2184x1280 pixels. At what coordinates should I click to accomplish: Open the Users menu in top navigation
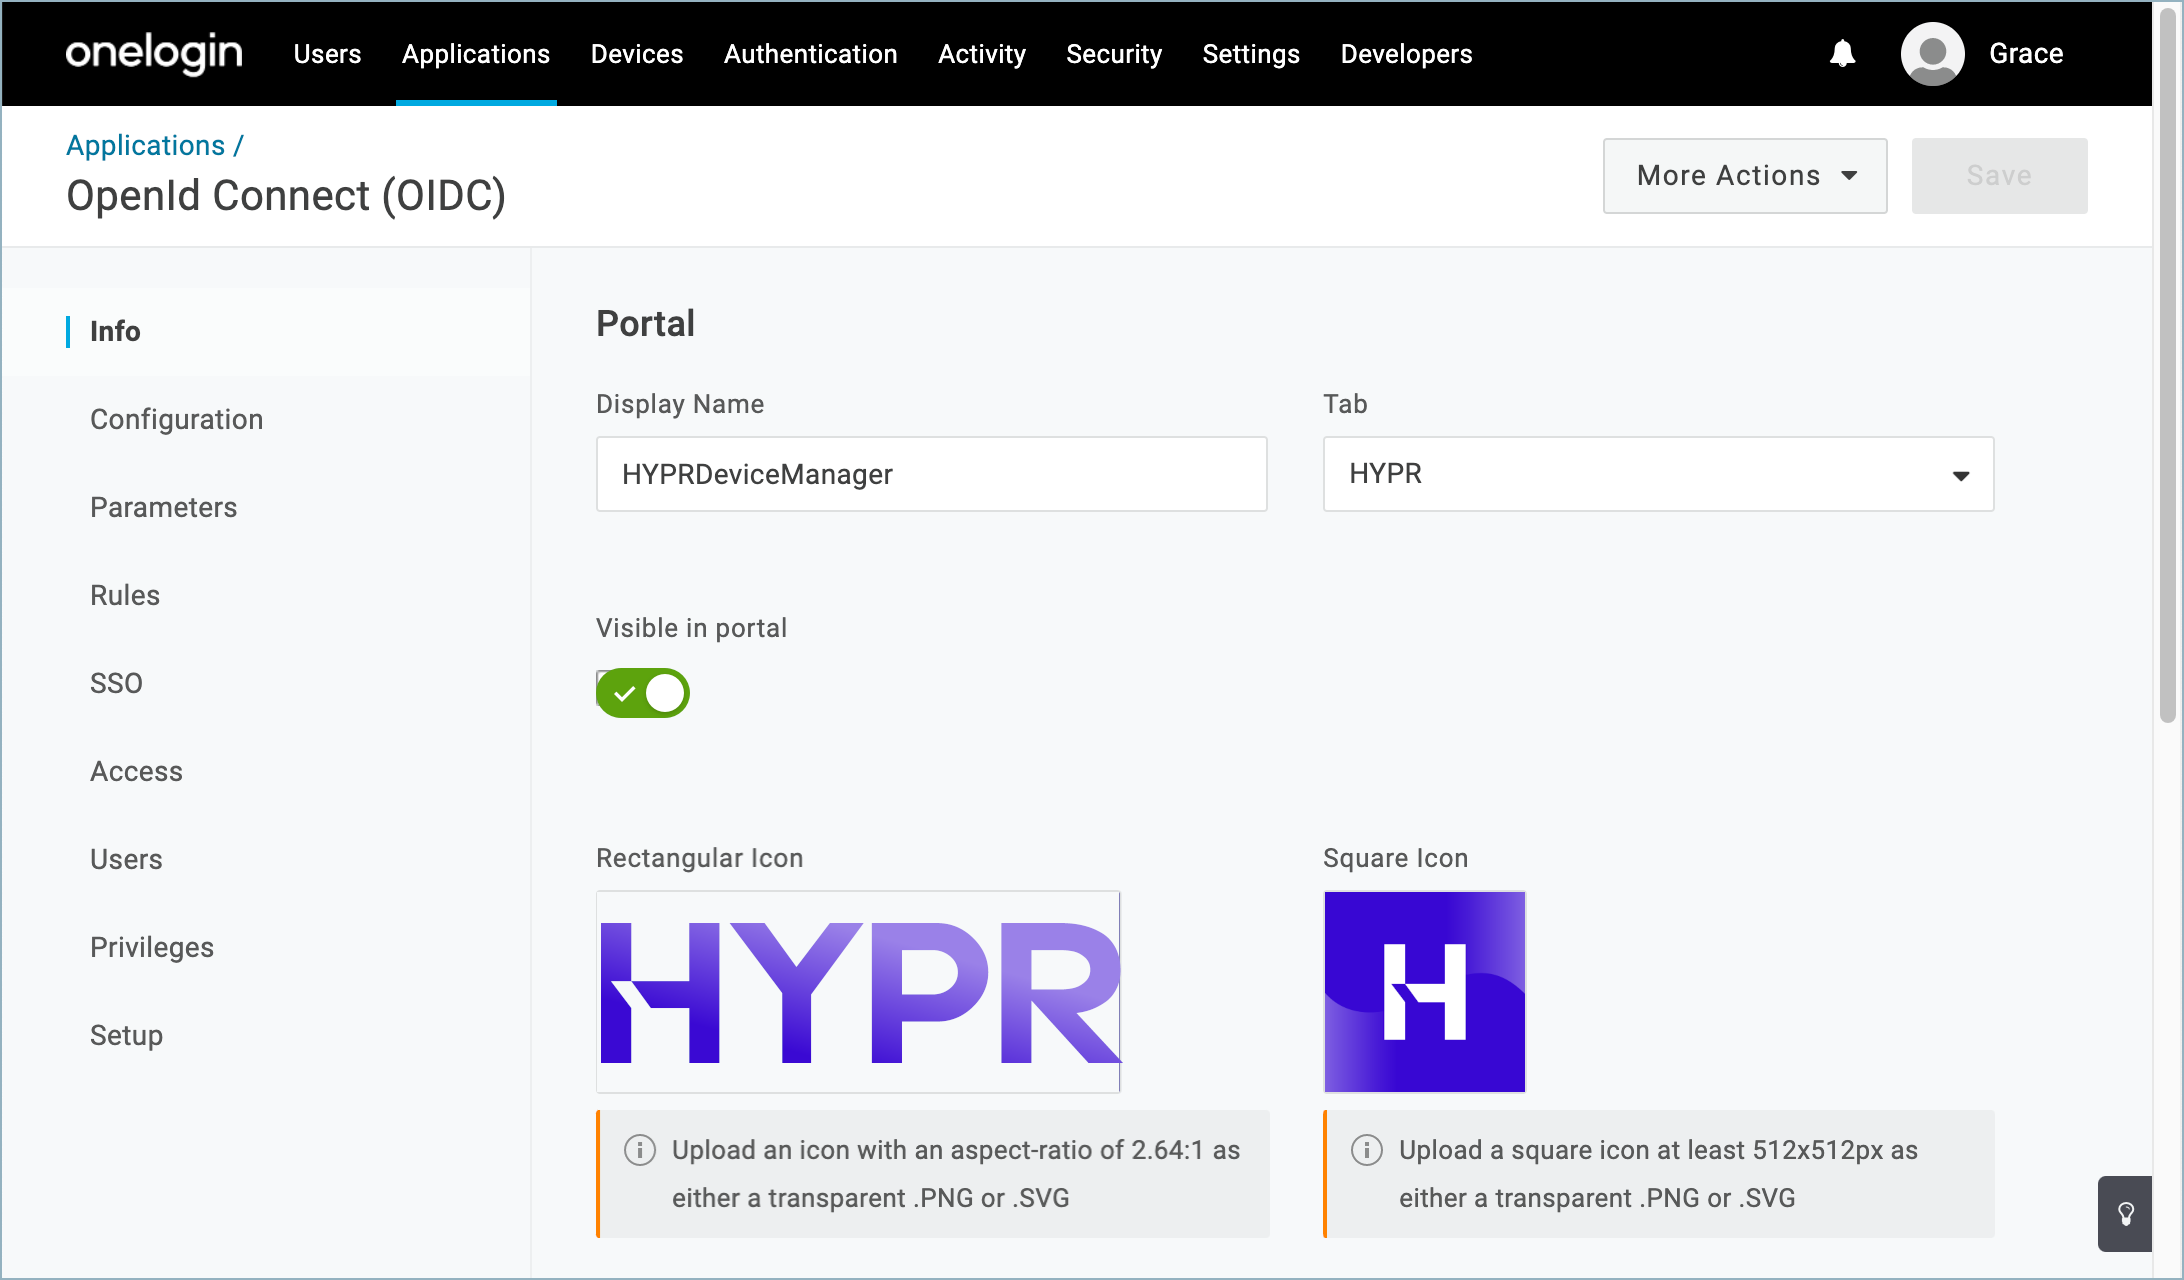tap(327, 54)
